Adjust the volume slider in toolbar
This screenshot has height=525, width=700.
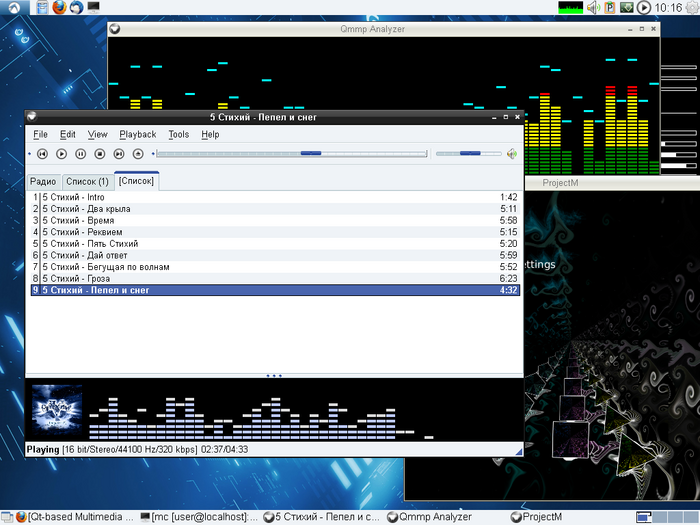468,154
